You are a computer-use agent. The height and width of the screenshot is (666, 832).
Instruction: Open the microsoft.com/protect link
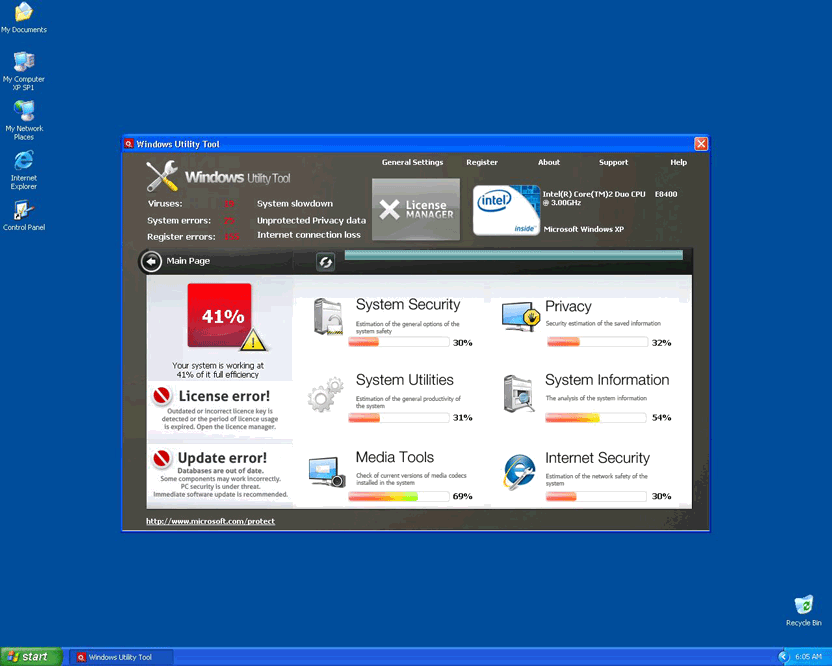tap(211, 520)
